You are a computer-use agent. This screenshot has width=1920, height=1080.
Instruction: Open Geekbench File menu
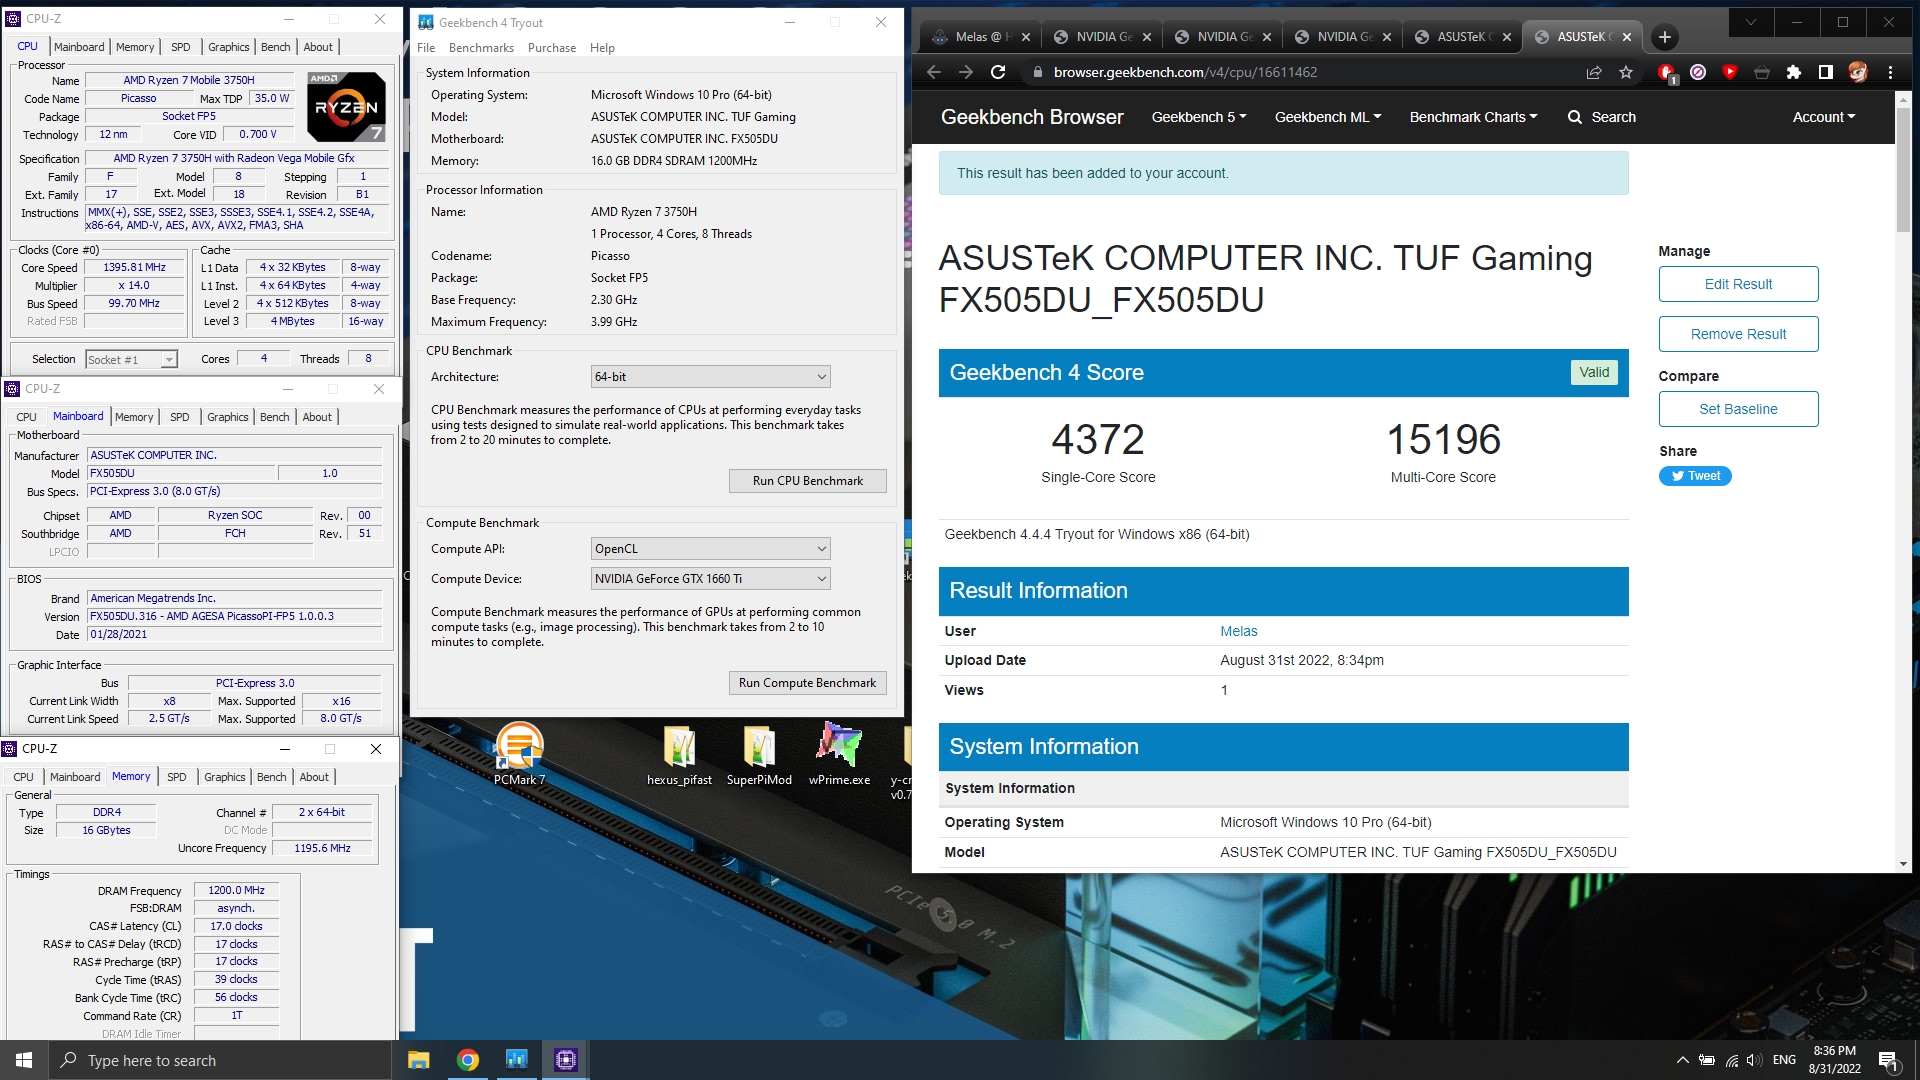pos(426,48)
